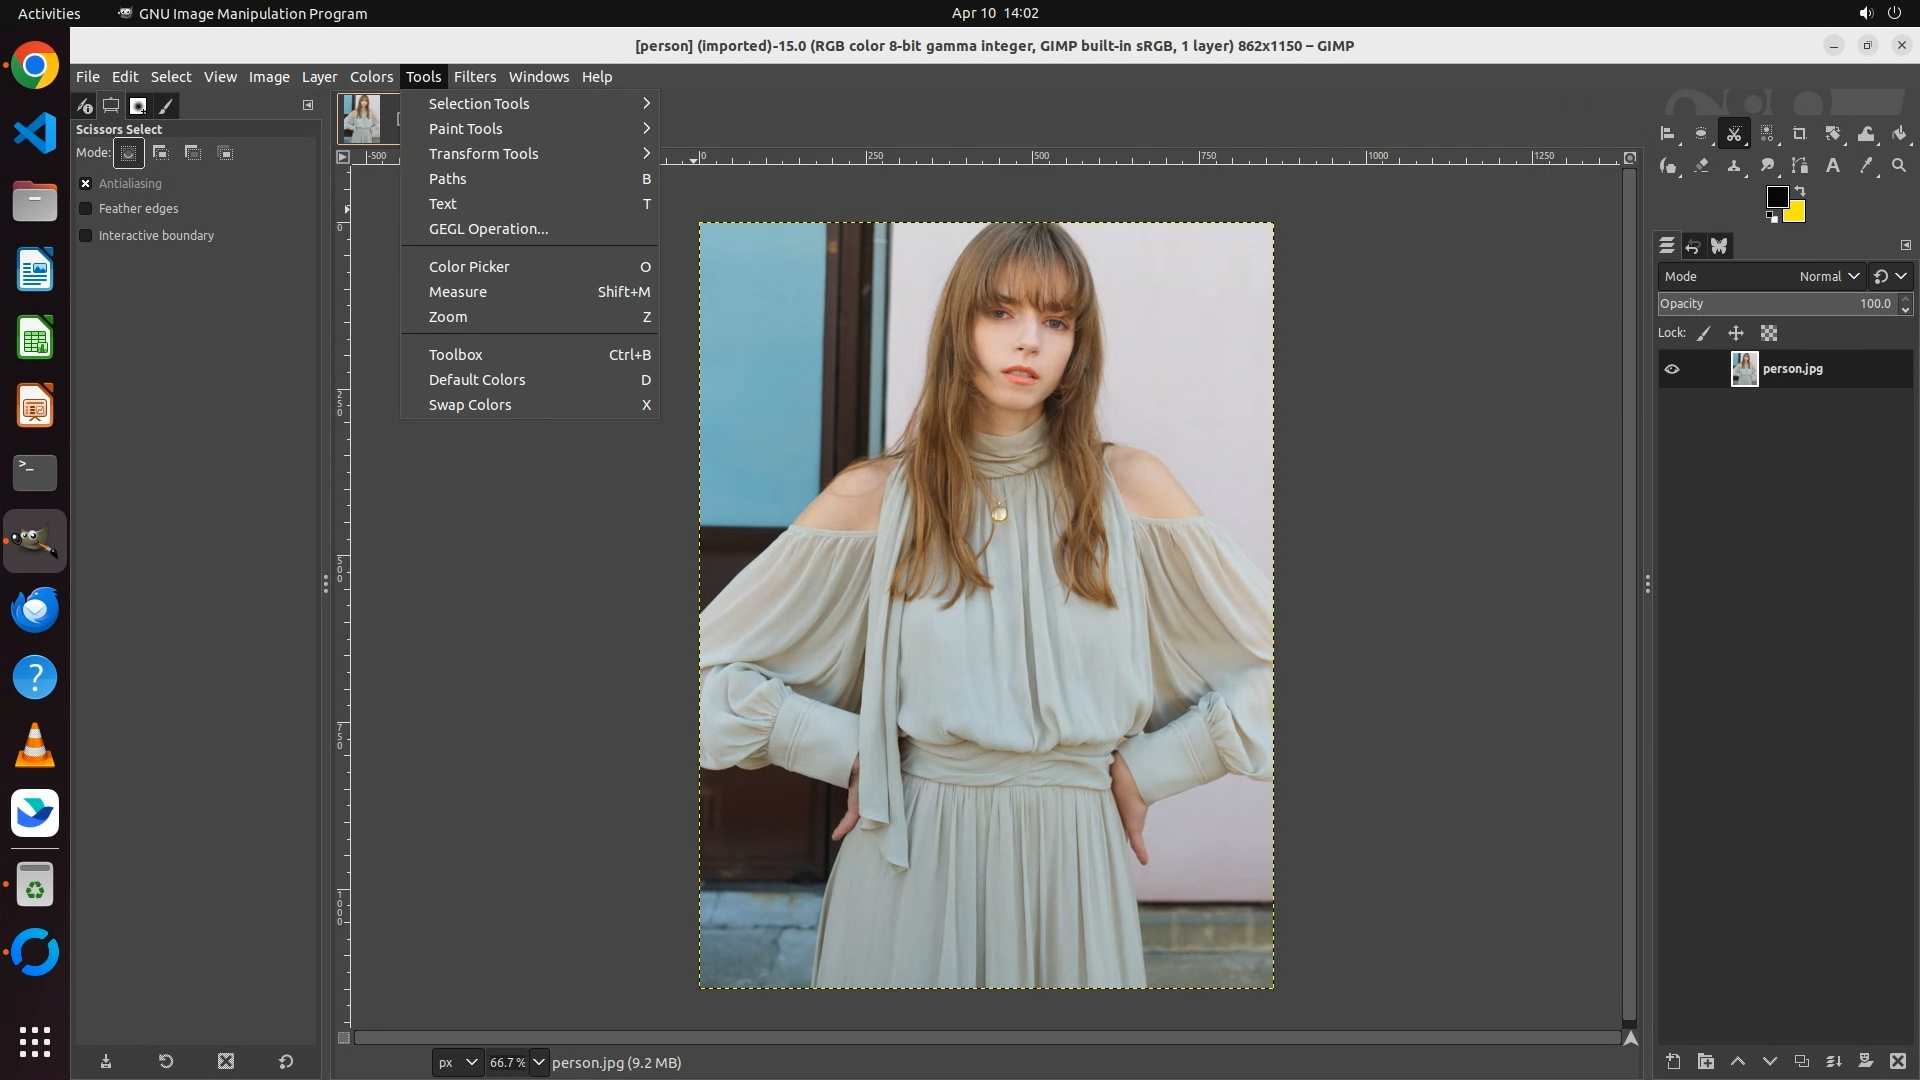Image resolution: width=1920 pixels, height=1080 pixels.
Task: Enable the Feather edges checkbox
Action: tap(86, 209)
